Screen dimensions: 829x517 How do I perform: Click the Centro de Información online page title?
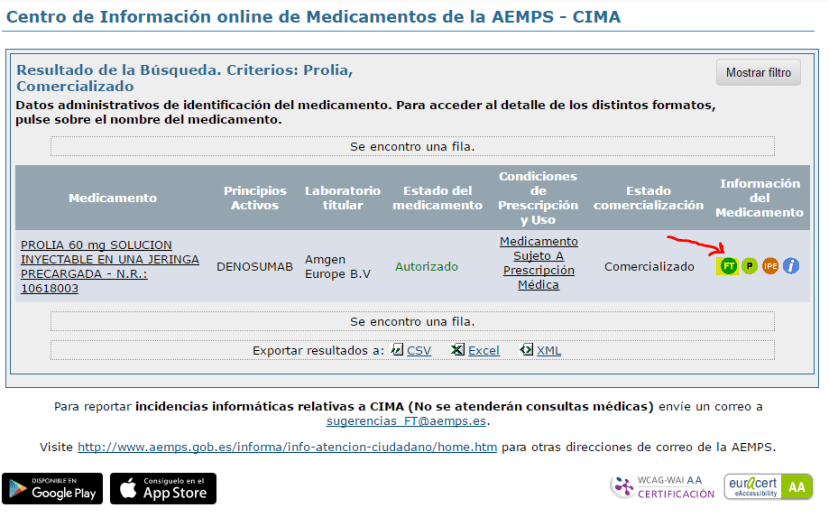click(313, 16)
